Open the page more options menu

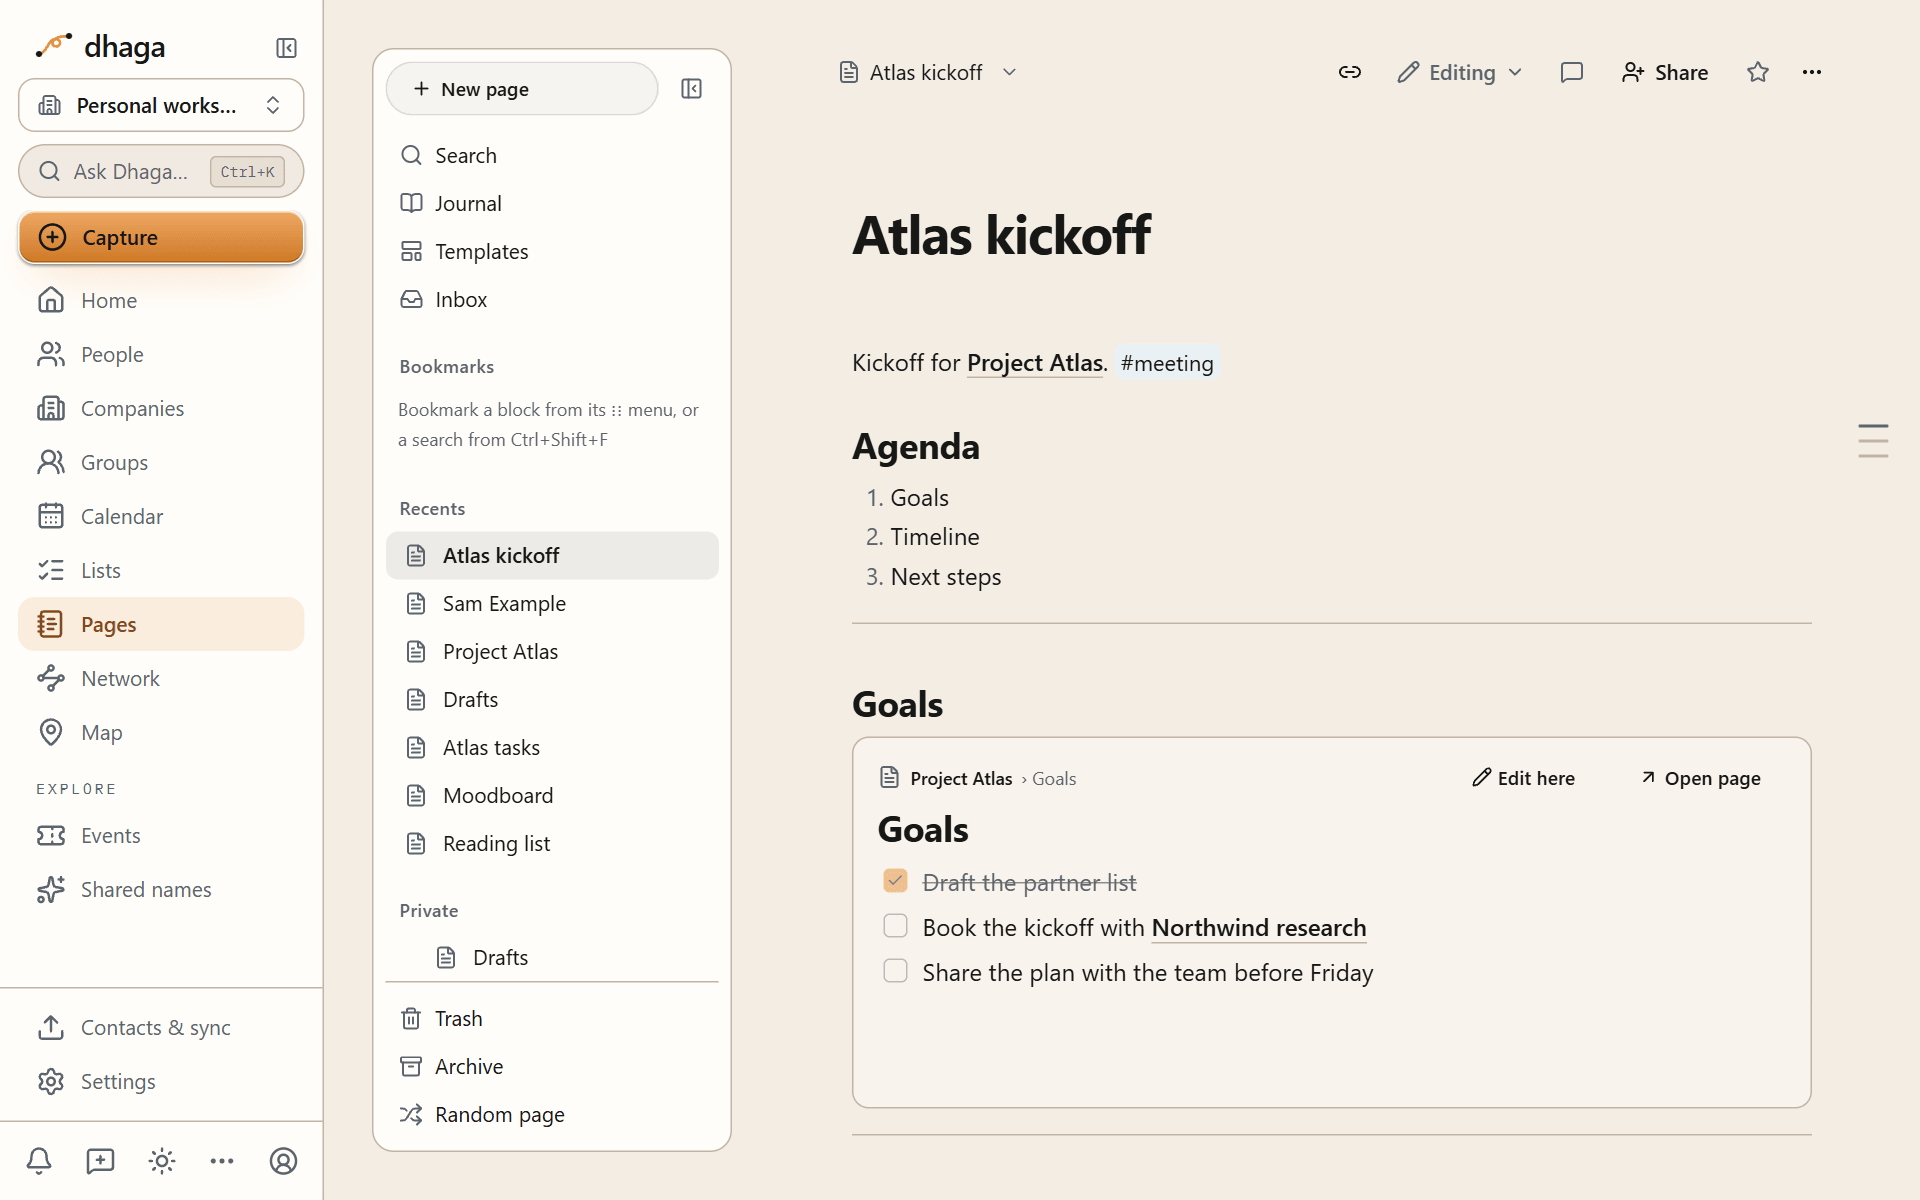[x=1812, y=72]
